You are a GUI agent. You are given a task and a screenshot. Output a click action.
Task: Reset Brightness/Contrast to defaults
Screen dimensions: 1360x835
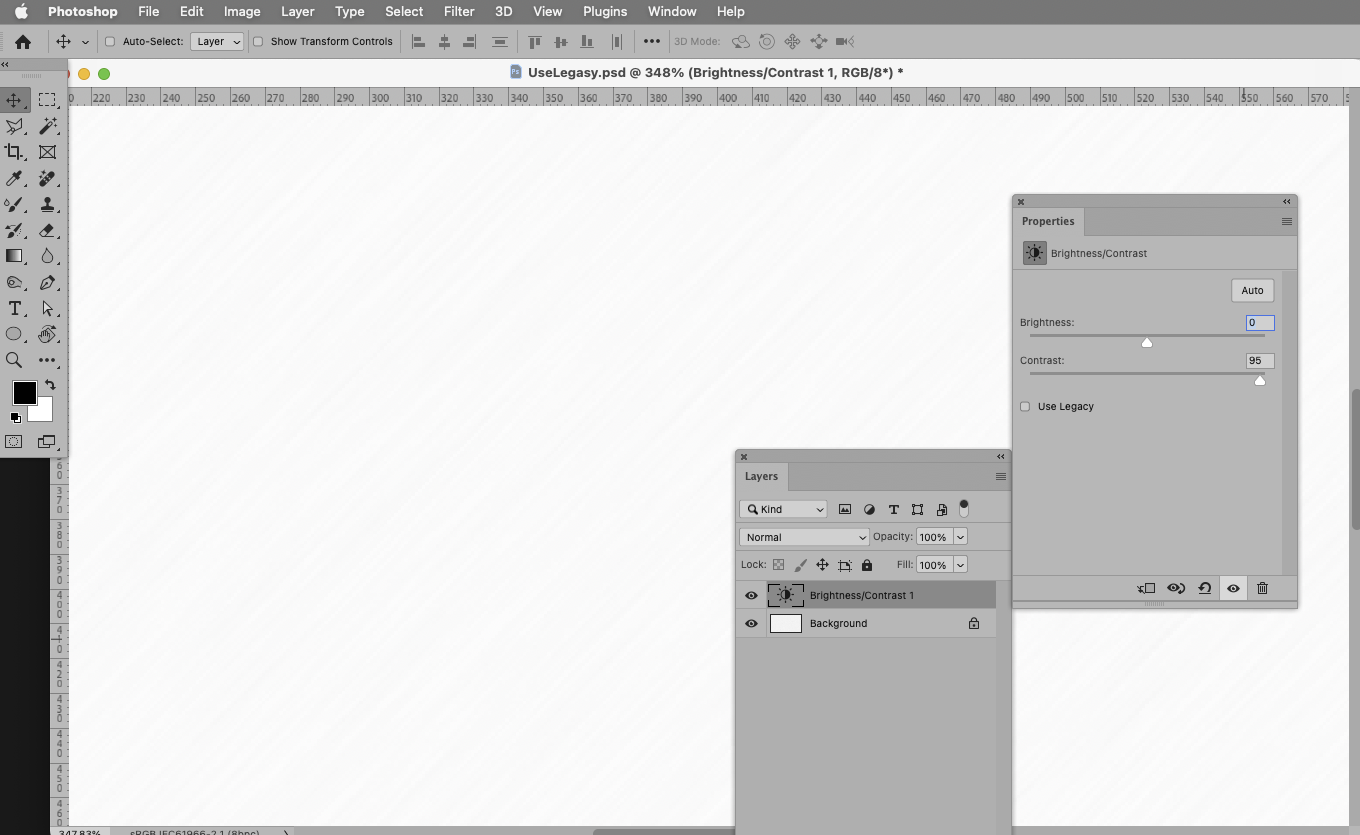(1205, 588)
